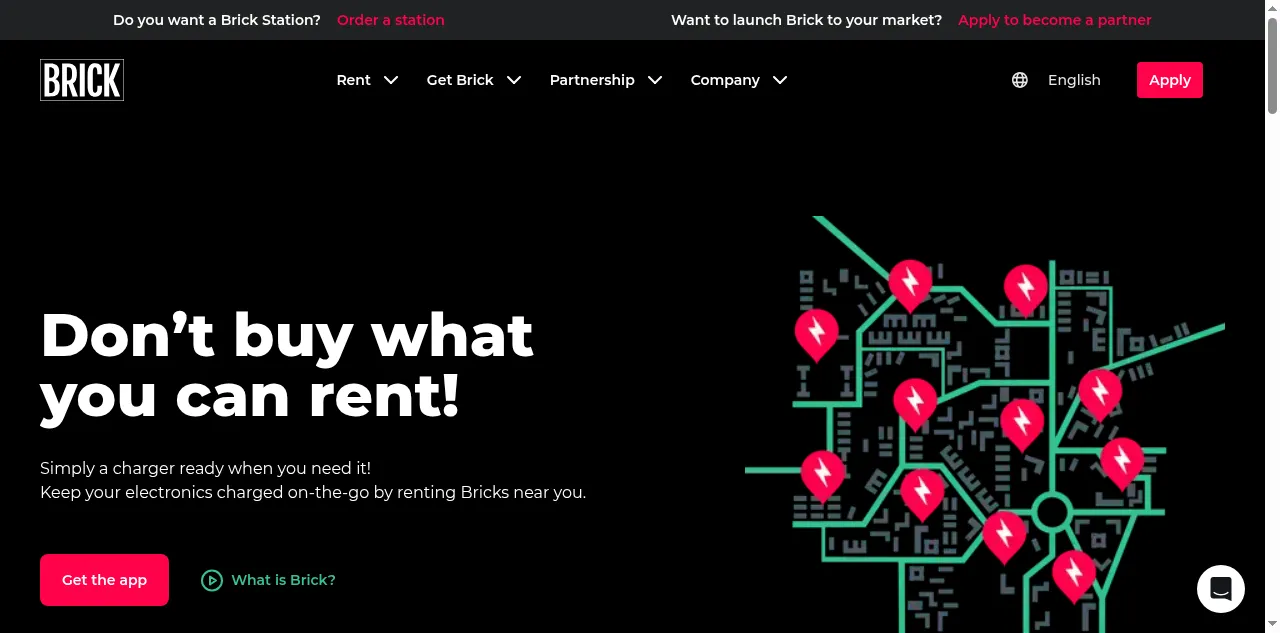This screenshot has height=633, width=1280.
Task: Open the Company menu item
Action: (725, 80)
